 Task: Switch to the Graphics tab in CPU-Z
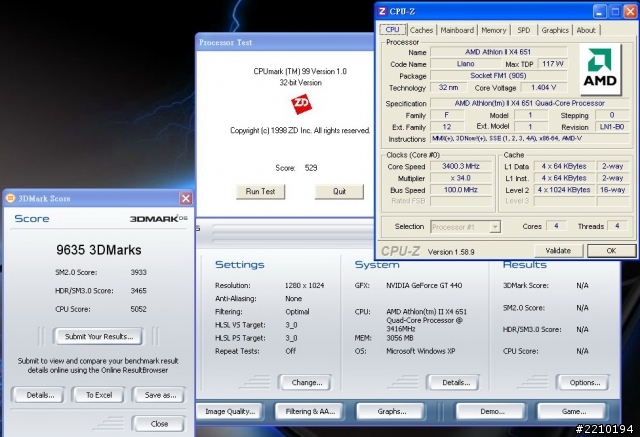pos(555,30)
